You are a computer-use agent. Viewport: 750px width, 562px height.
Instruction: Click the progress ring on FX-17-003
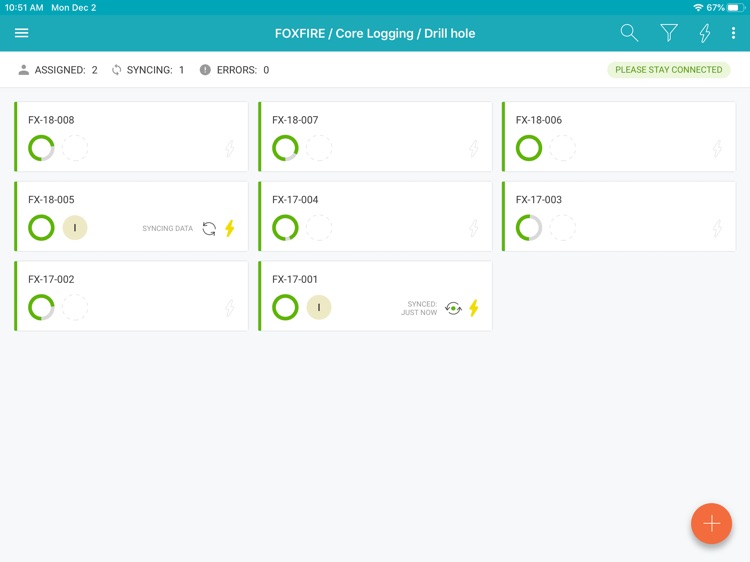[529, 227]
